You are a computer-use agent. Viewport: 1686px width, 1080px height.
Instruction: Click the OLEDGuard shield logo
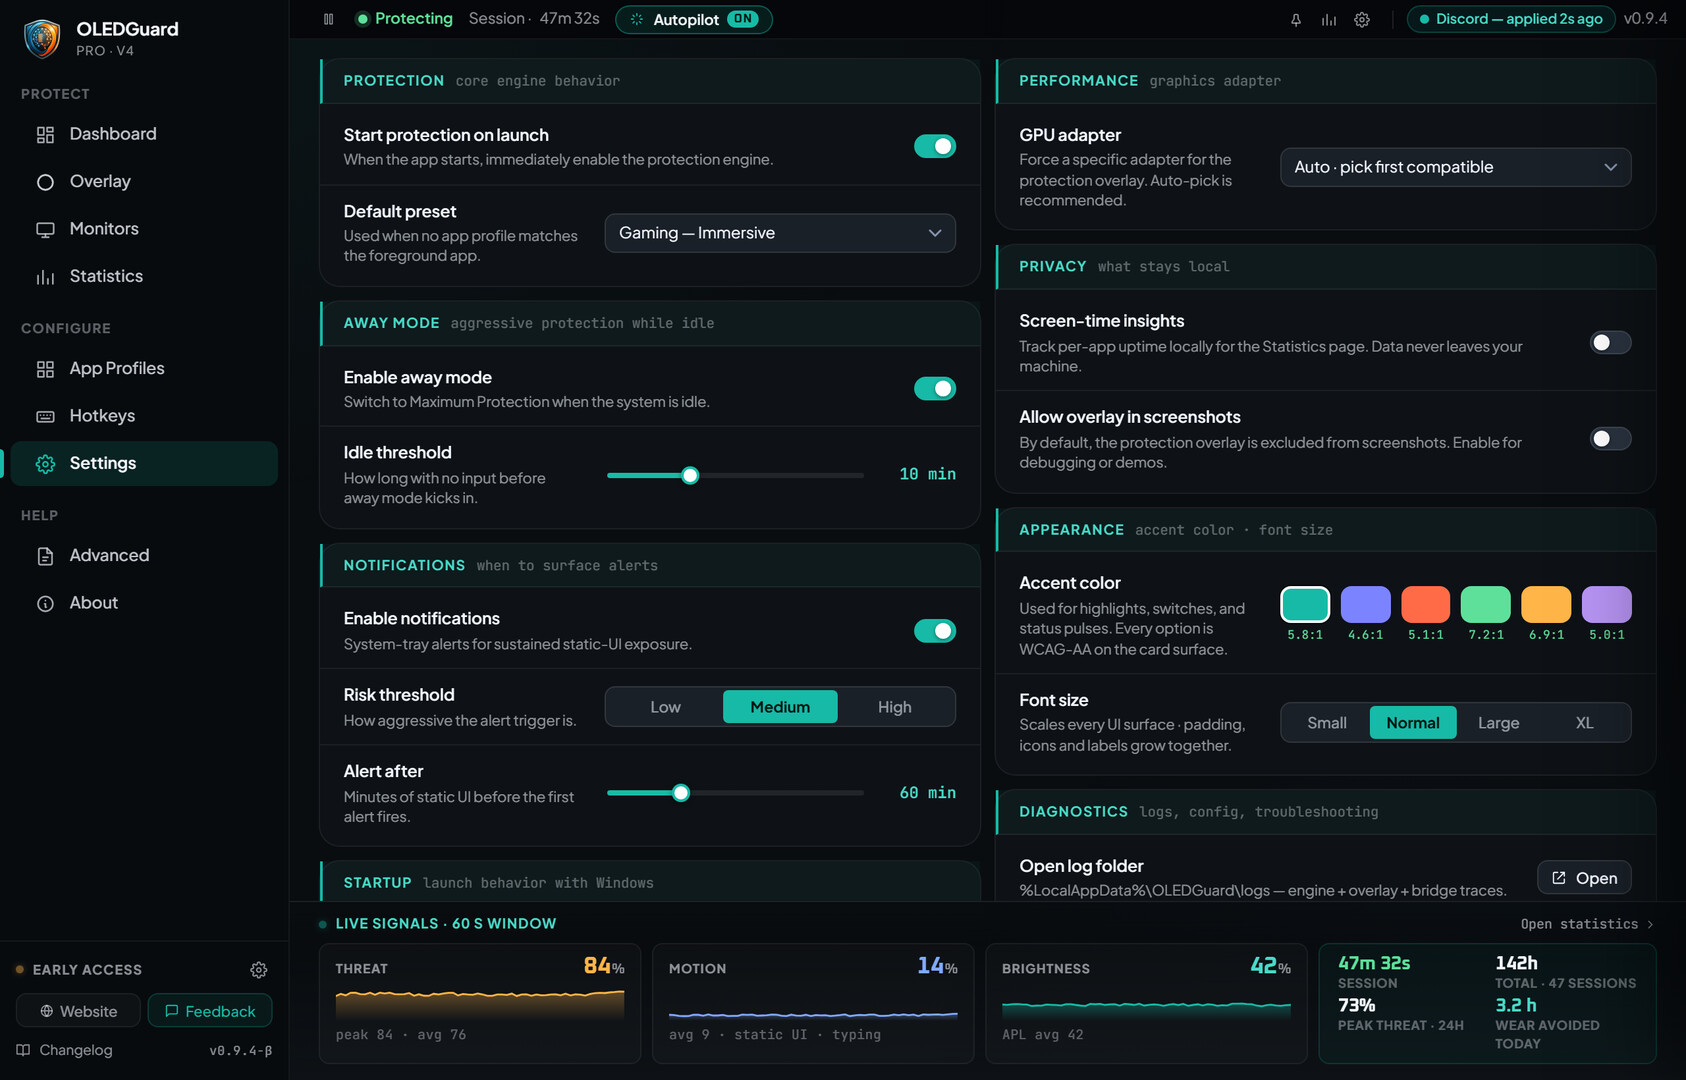coord(42,38)
